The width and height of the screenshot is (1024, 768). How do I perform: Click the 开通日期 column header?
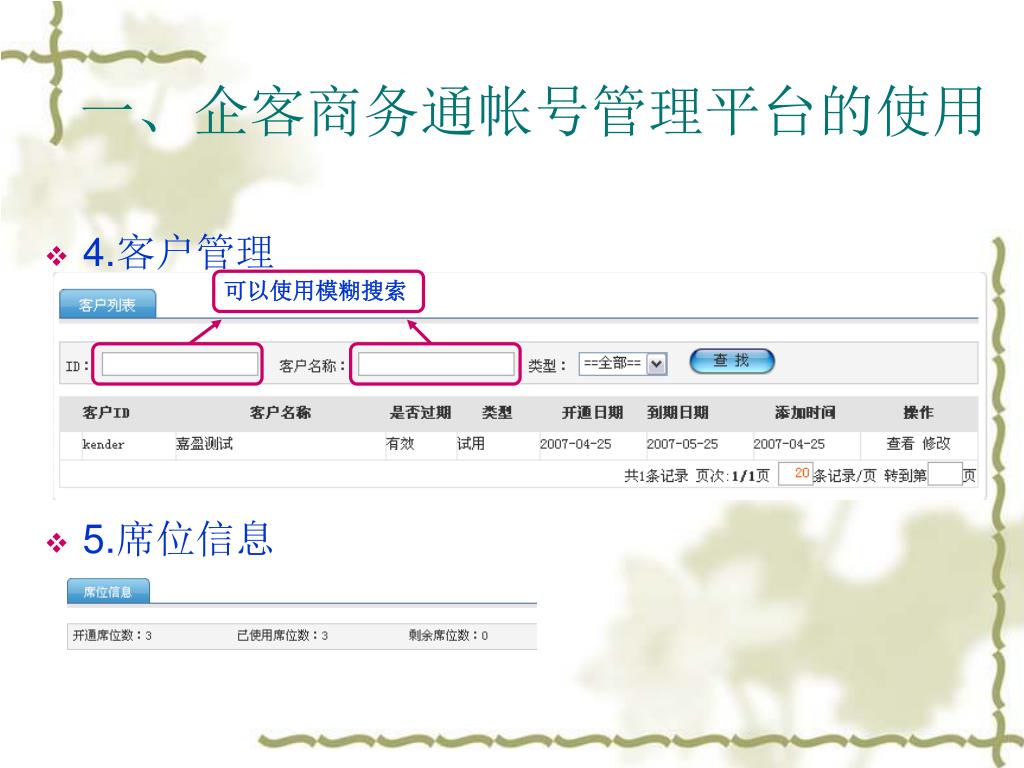(592, 413)
